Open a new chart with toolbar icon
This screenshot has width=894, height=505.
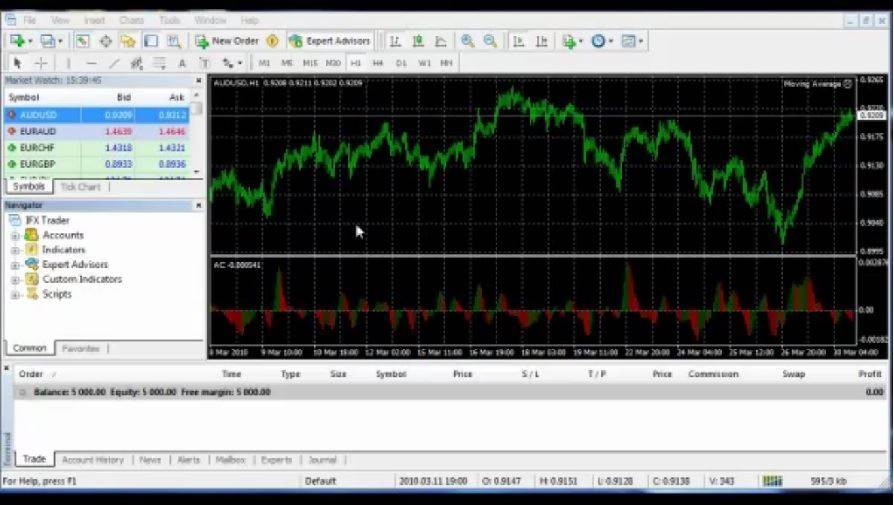click(x=17, y=41)
